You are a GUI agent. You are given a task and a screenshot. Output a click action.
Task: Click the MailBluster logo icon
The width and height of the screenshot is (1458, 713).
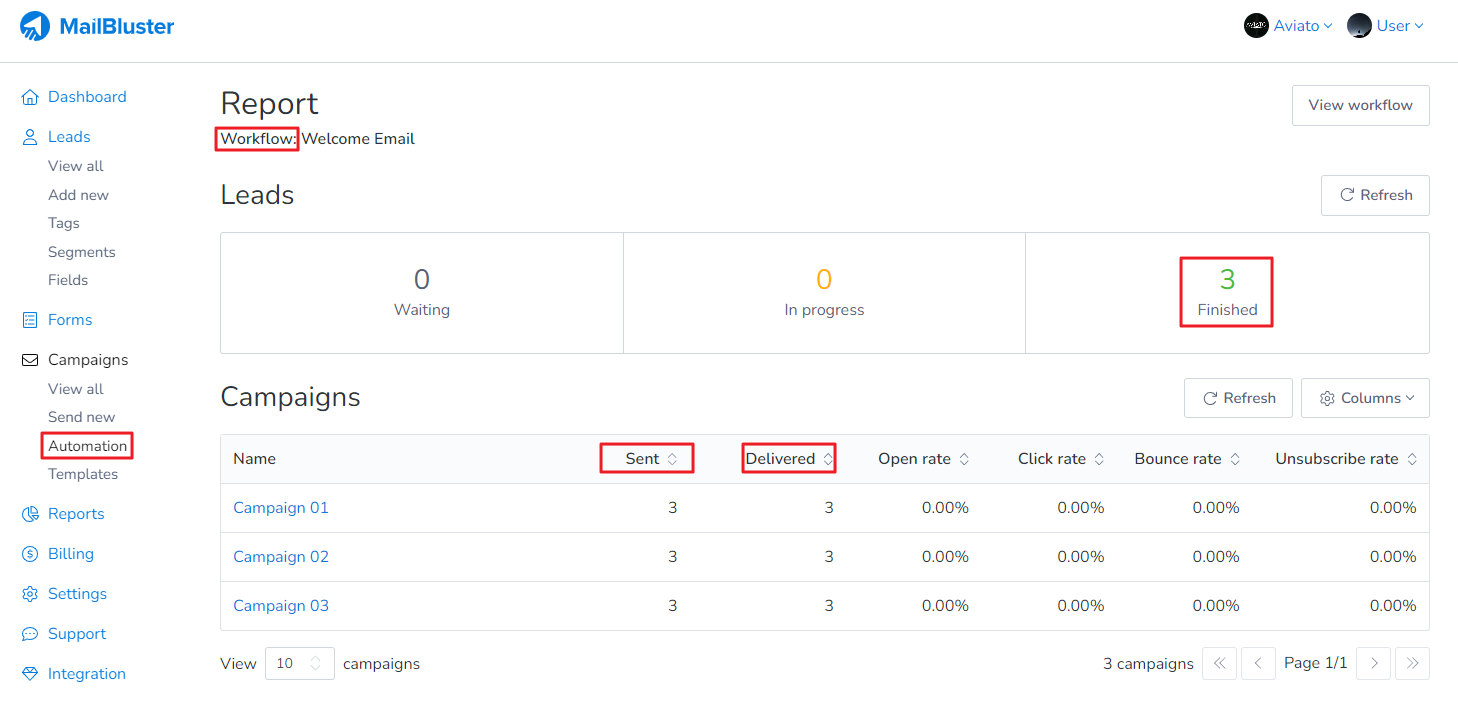[x=35, y=26]
